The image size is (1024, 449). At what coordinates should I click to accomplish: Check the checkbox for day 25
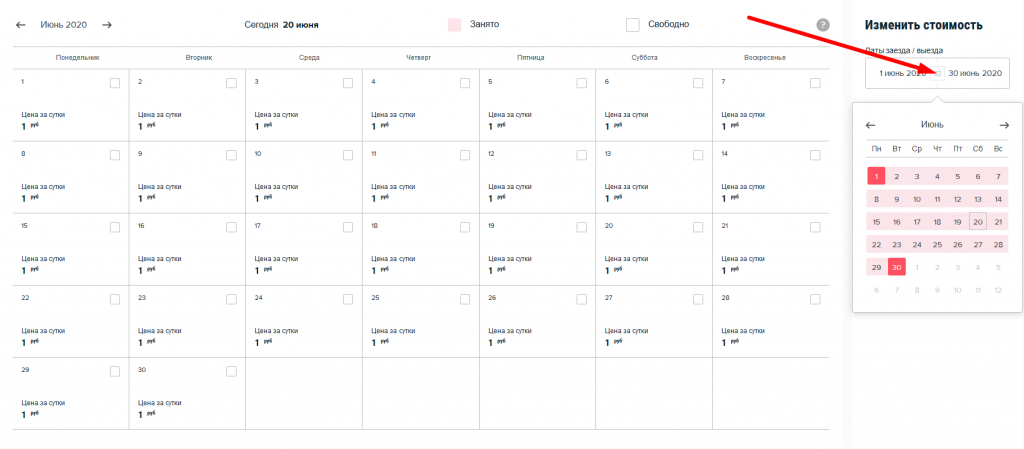465,299
